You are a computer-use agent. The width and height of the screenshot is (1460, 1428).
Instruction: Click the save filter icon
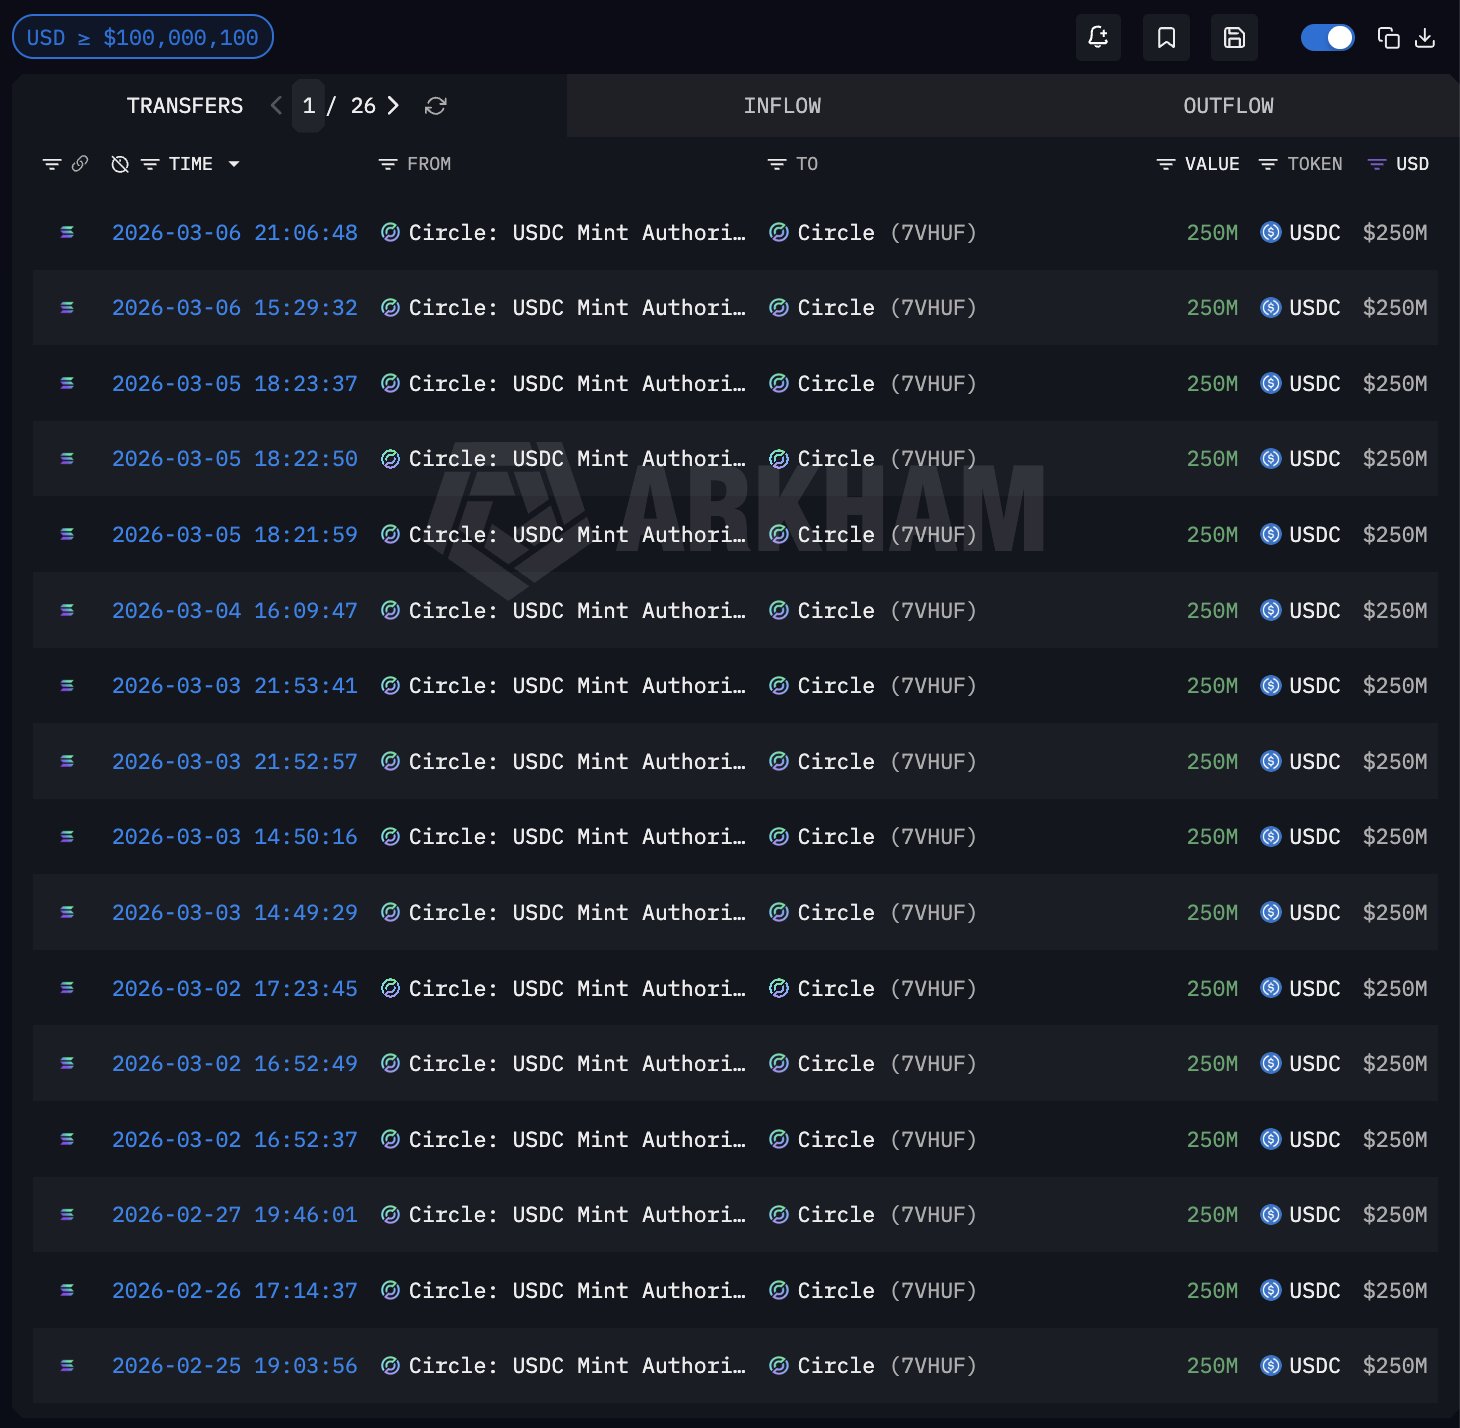click(1234, 38)
